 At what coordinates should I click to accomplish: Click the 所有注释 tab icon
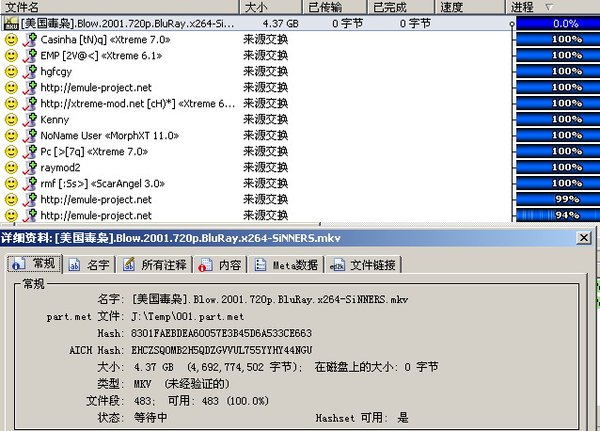tap(129, 264)
